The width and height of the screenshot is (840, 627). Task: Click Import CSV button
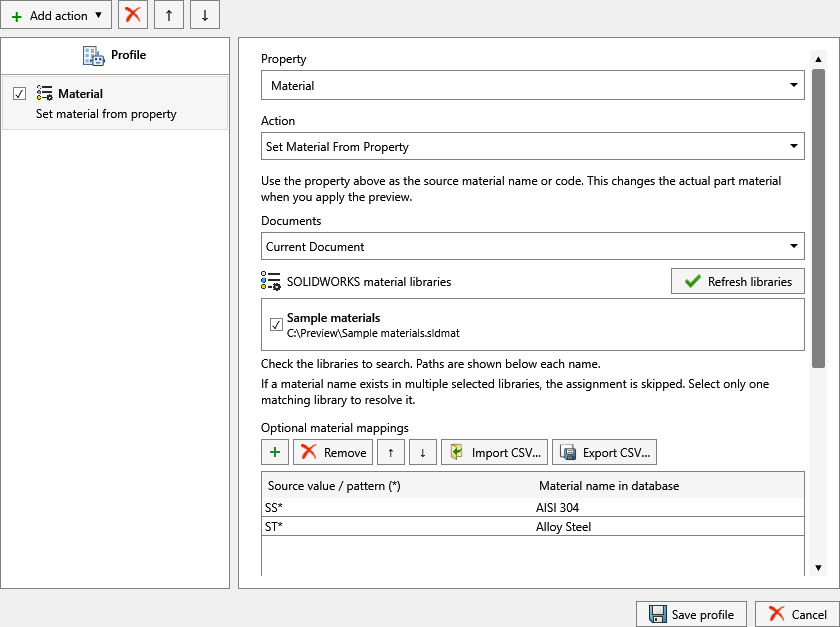click(494, 452)
